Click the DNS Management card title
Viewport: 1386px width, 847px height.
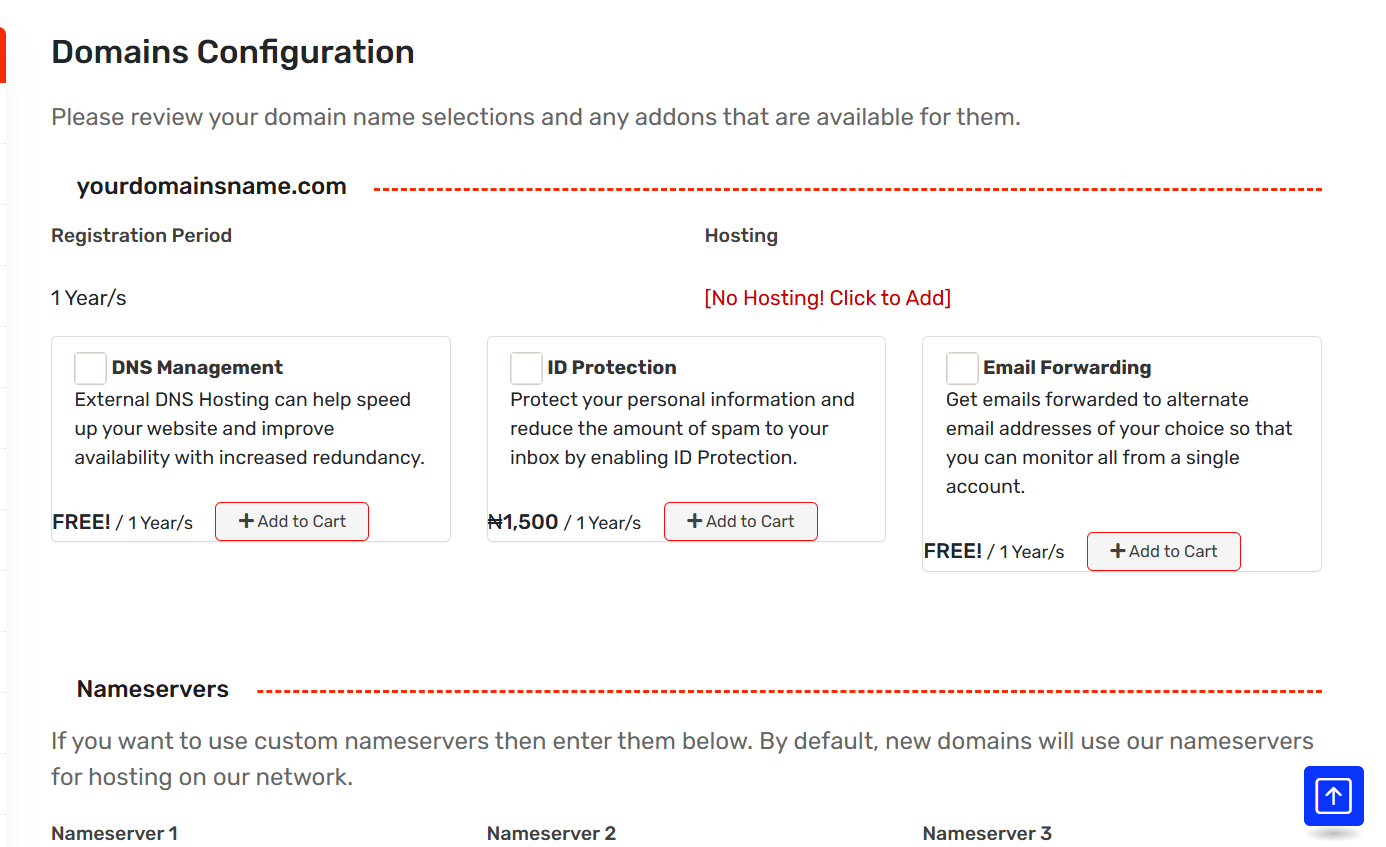pos(197,368)
